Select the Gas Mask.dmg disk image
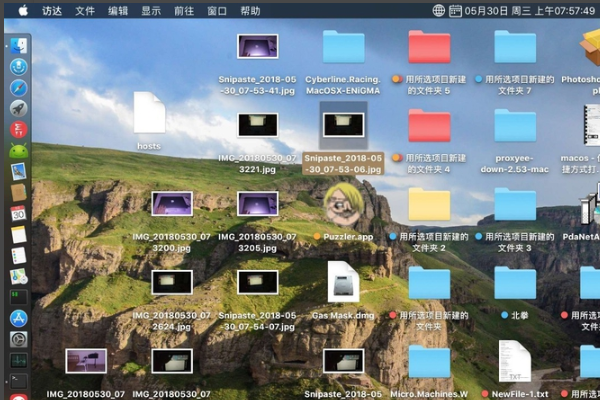Viewport: 600px width, 400px height. 343,282
